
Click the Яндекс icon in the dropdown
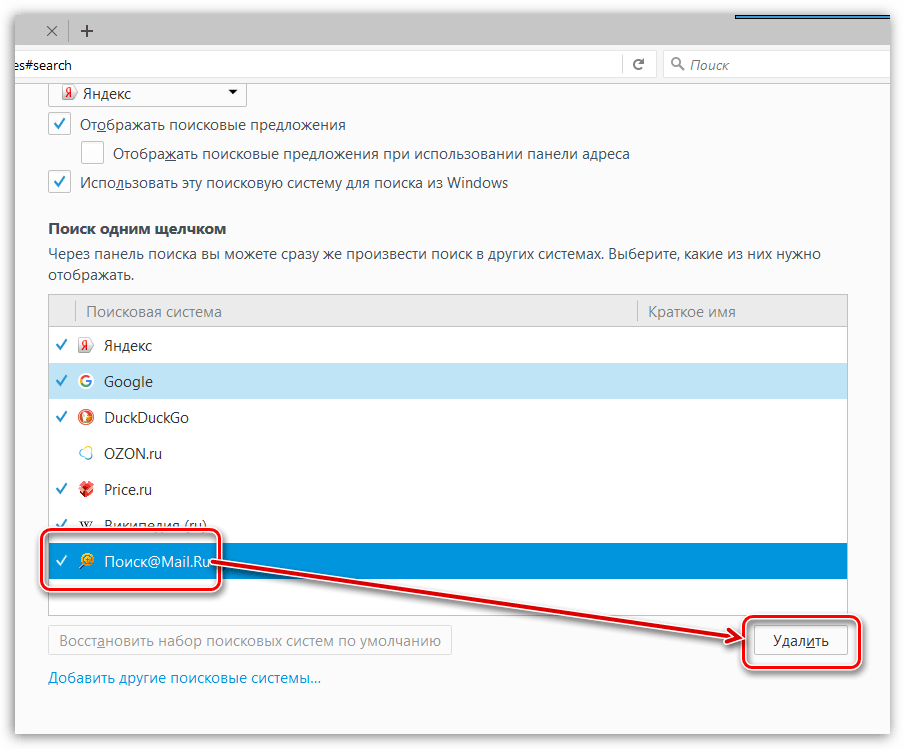click(x=69, y=93)
